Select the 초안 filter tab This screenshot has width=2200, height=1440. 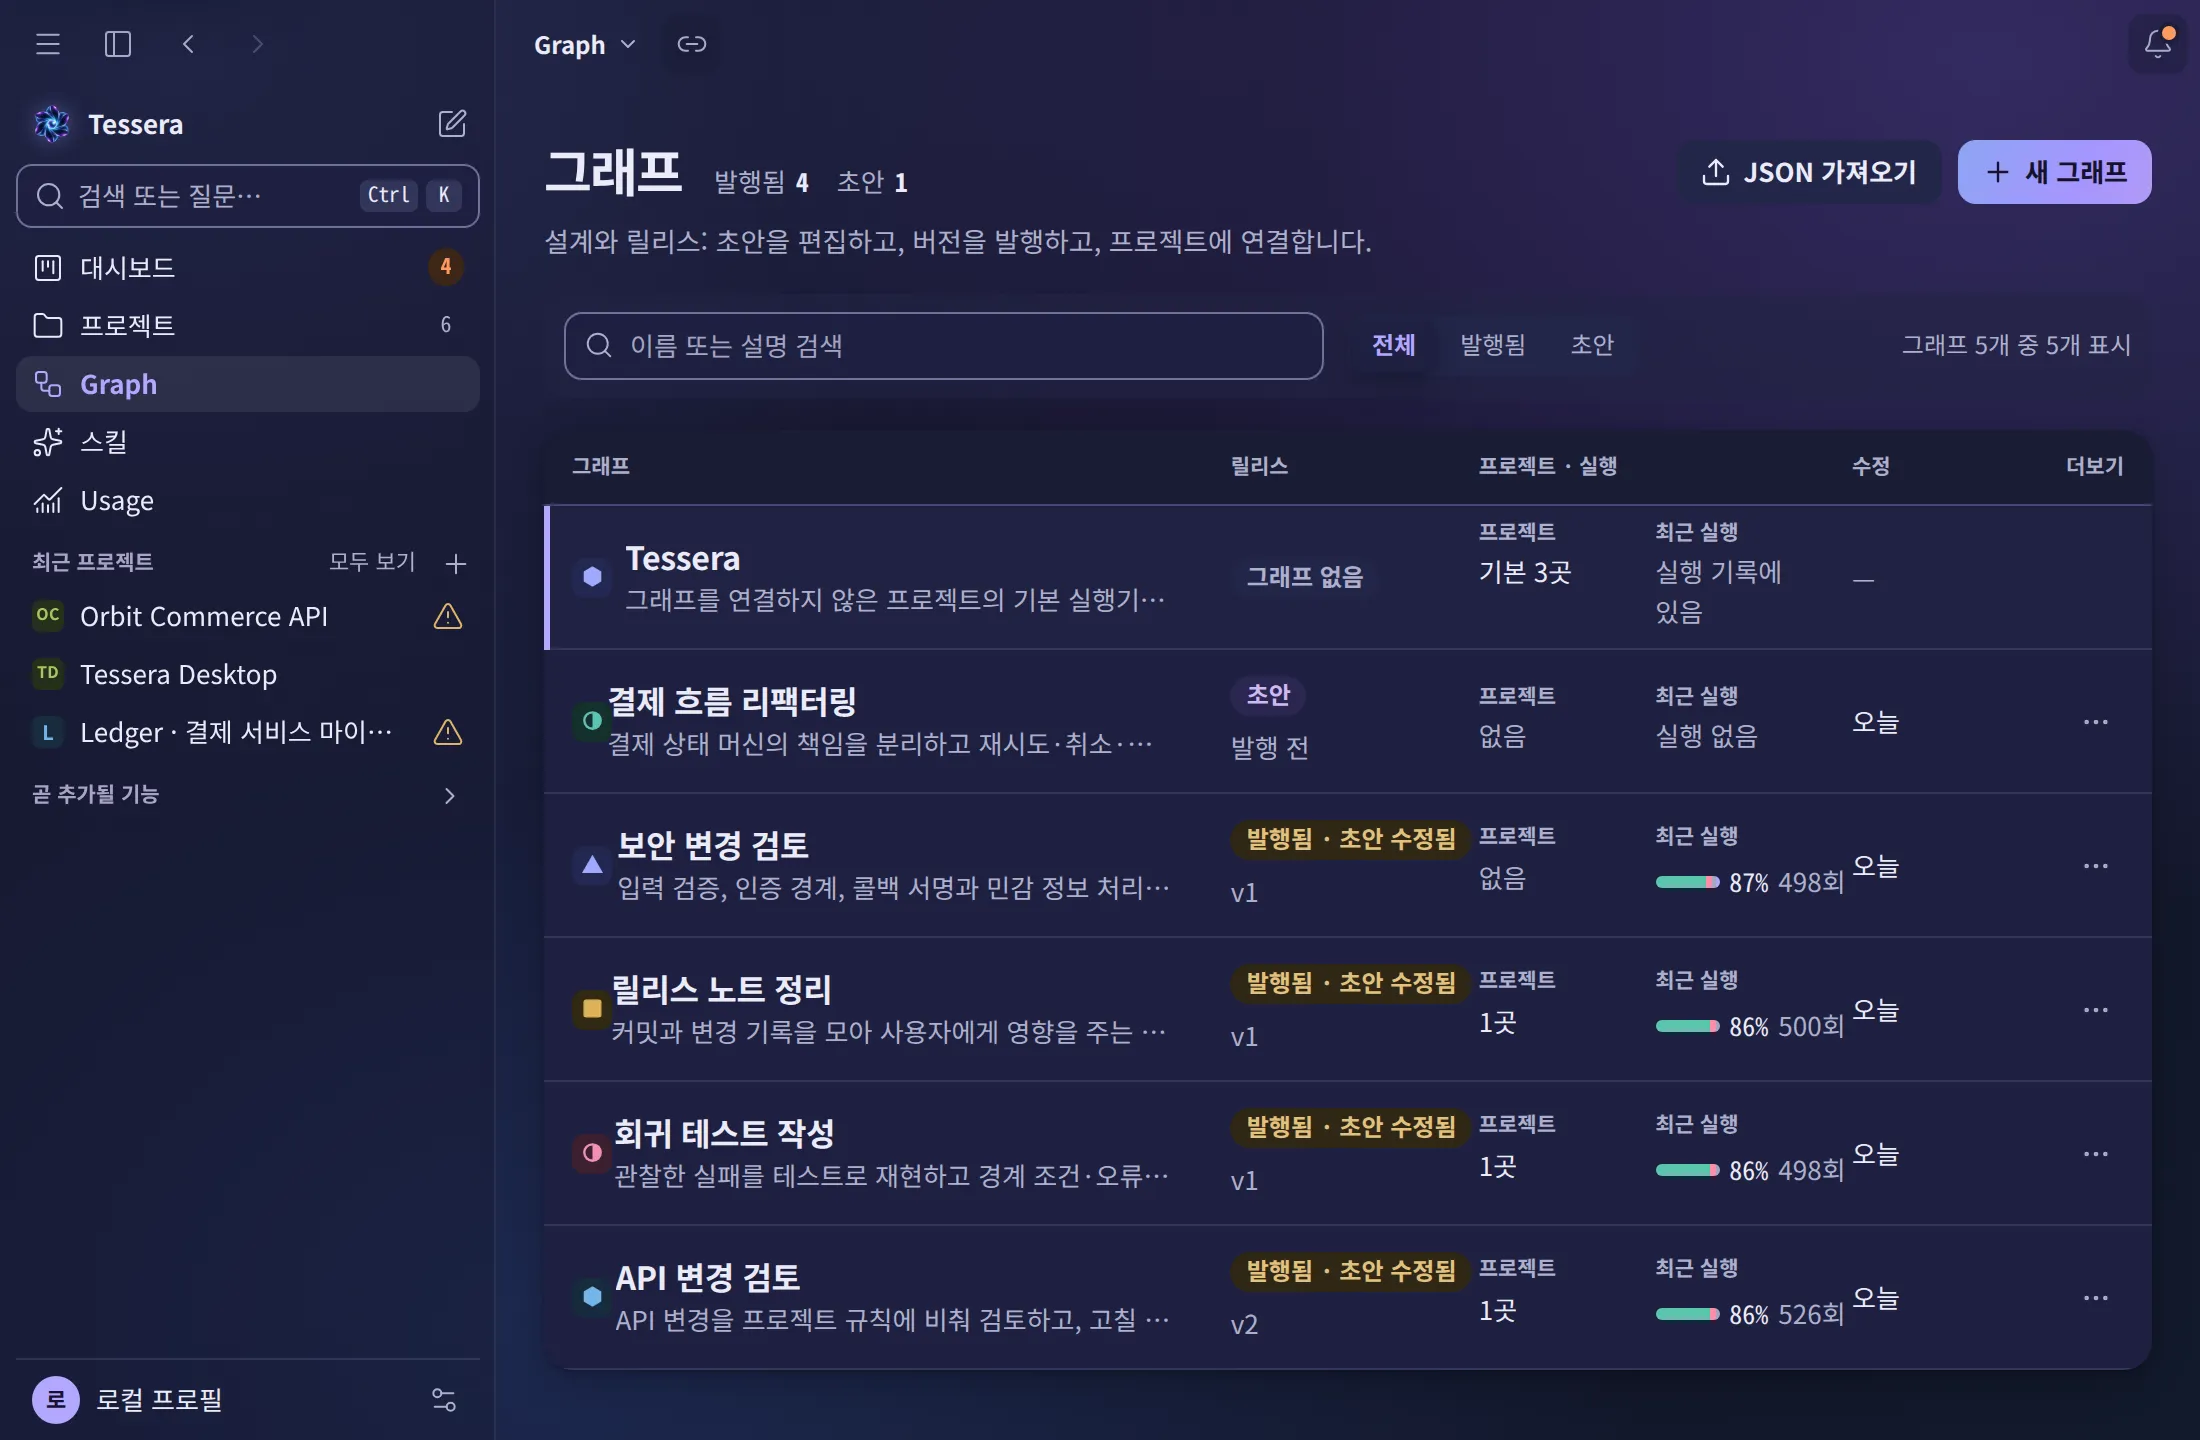(1592, 345)
